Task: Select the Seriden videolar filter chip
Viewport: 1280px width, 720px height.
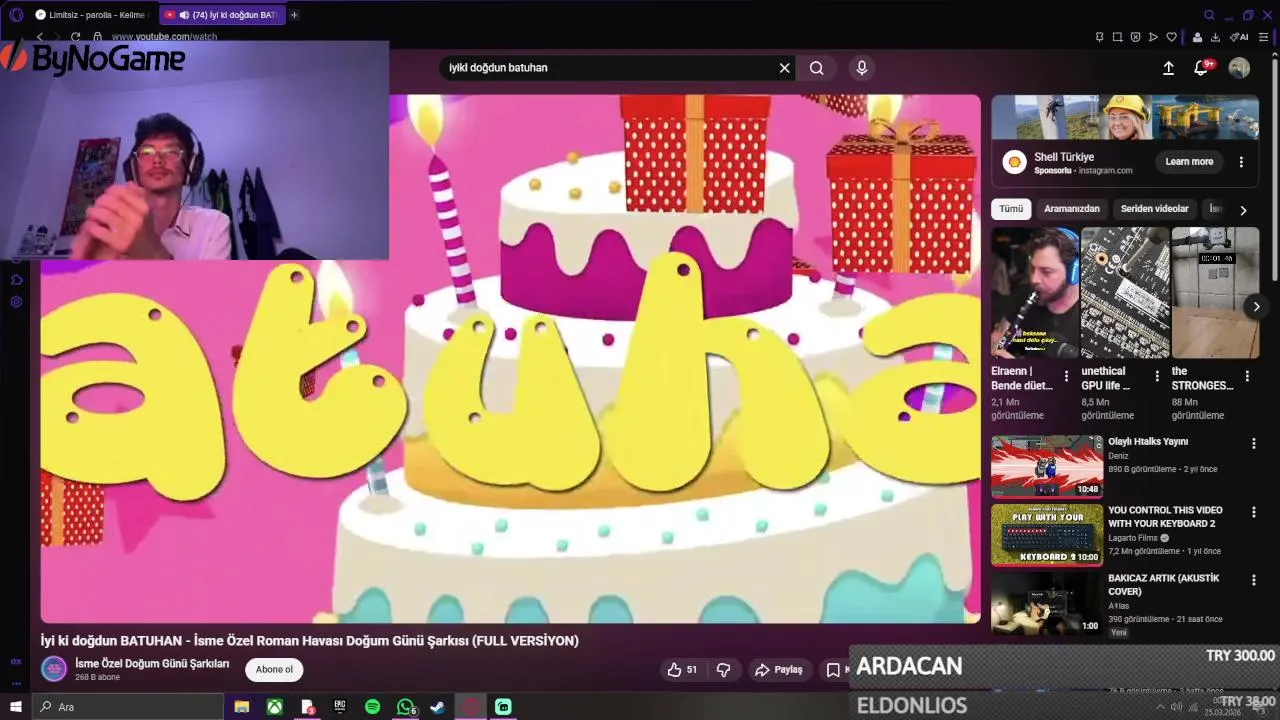Action: (x=1154, y=209)
